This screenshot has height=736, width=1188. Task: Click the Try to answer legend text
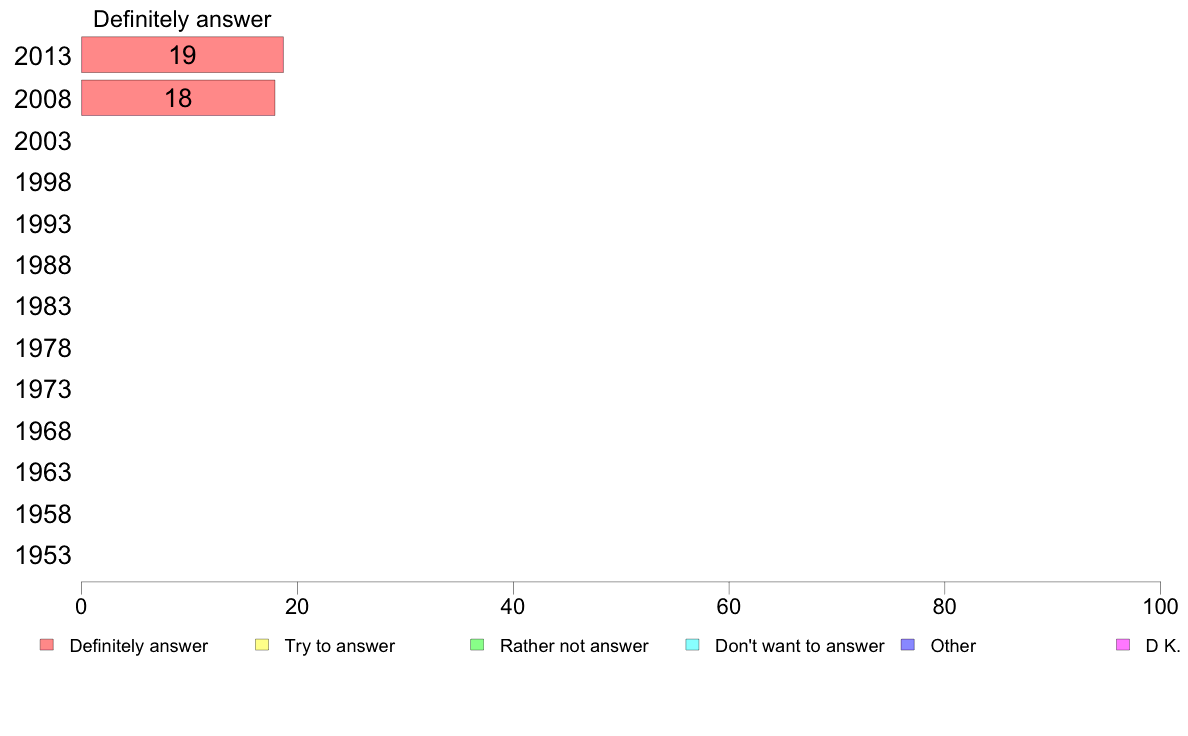(x=339, y=646)
